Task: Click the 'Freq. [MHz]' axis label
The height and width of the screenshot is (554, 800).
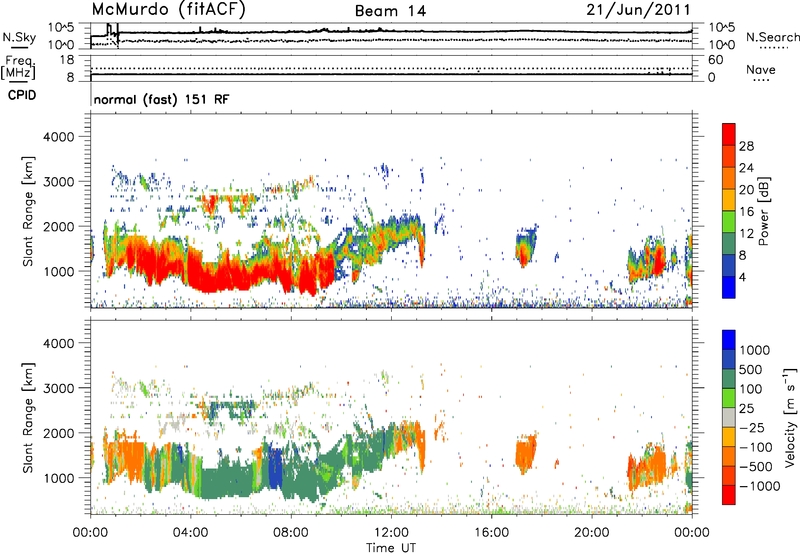Action: [19, 67]
